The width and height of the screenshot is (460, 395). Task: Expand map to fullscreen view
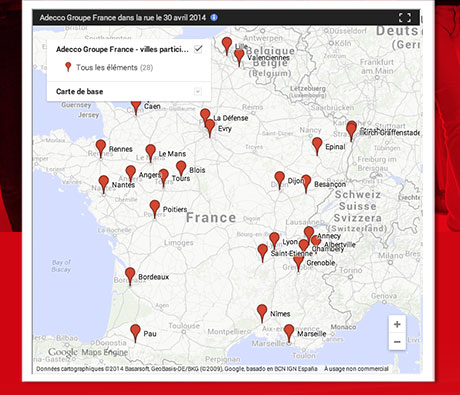405,18
